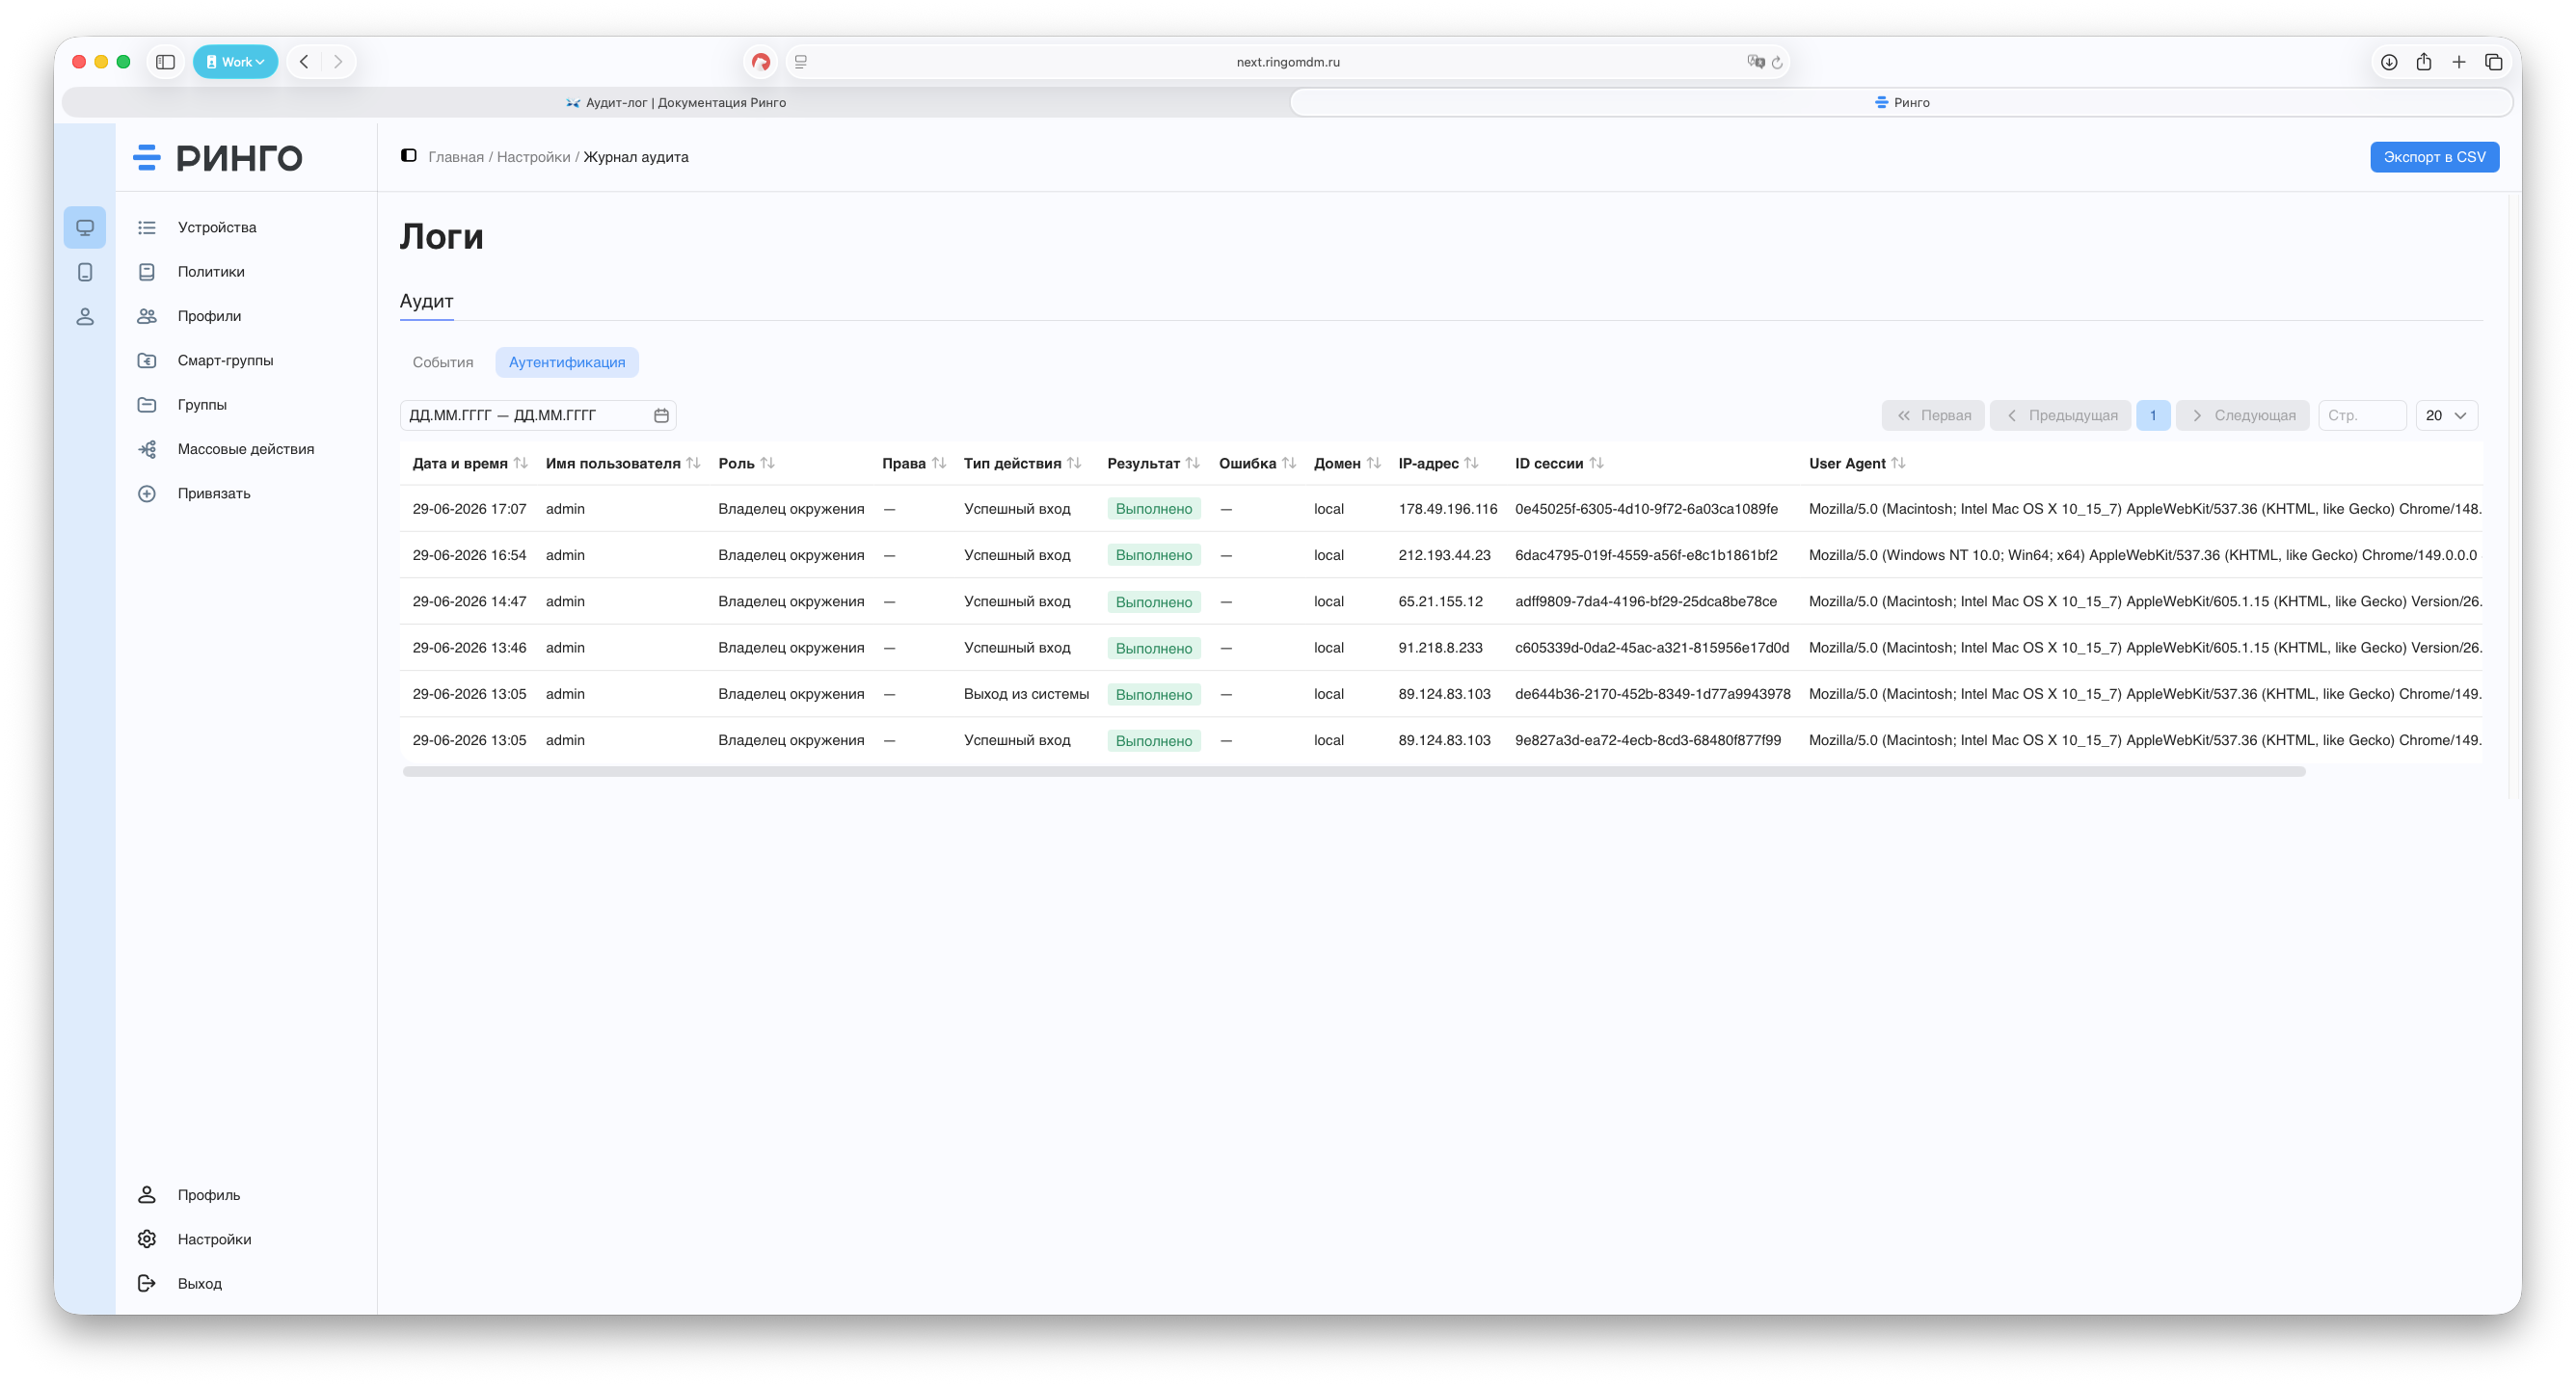This screenshot has width=2576, height=1386.
Task: Open Массовые действия in the sidebar
Action: 246,449
